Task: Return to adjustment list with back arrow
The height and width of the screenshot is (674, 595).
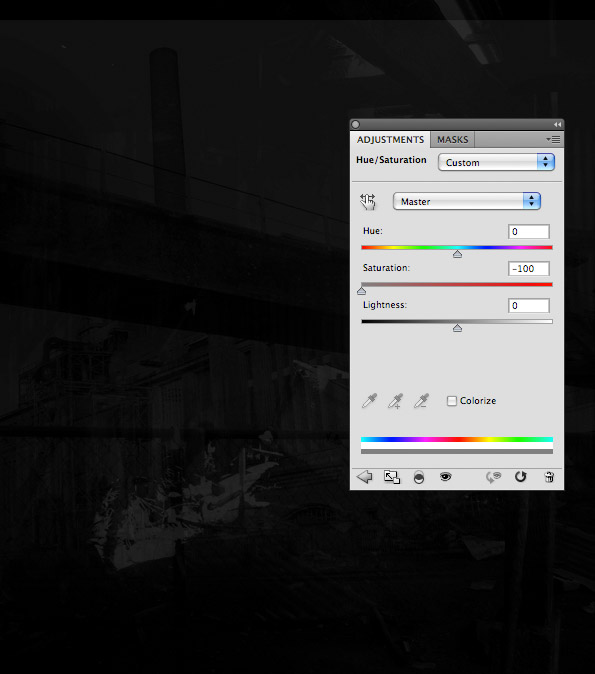Action: point(365,477)
